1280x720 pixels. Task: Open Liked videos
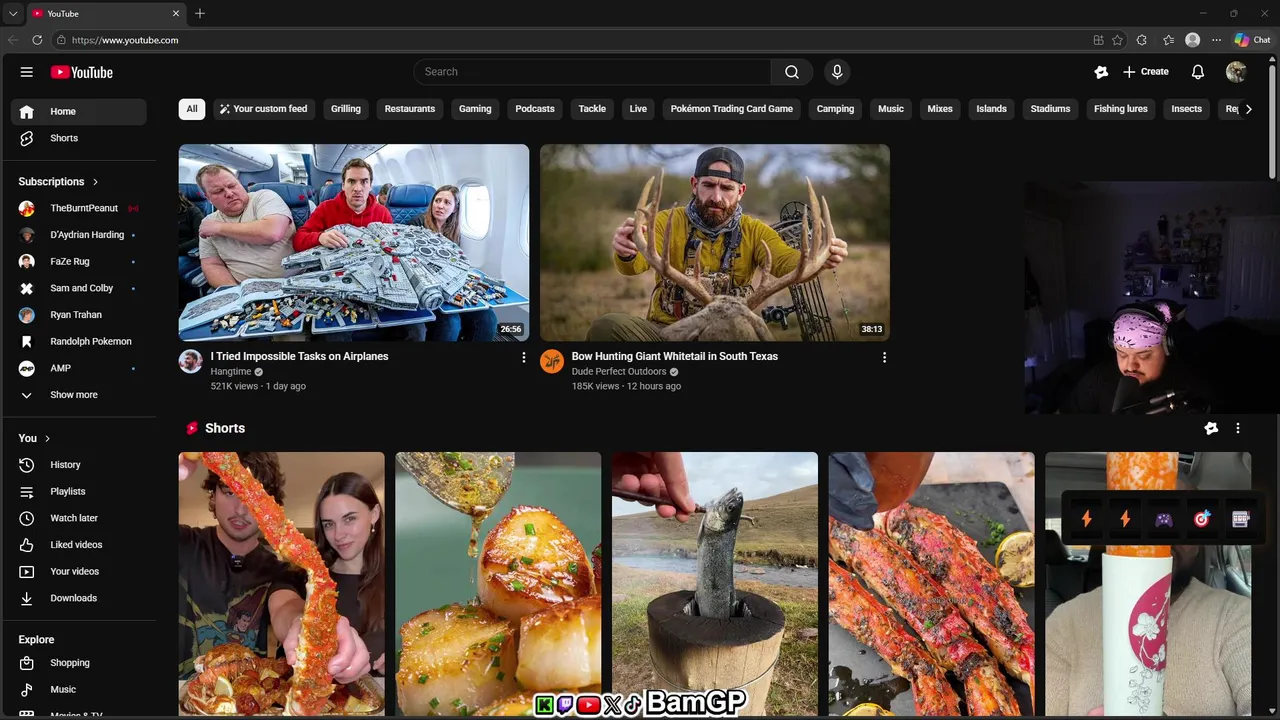pos(79,545)
